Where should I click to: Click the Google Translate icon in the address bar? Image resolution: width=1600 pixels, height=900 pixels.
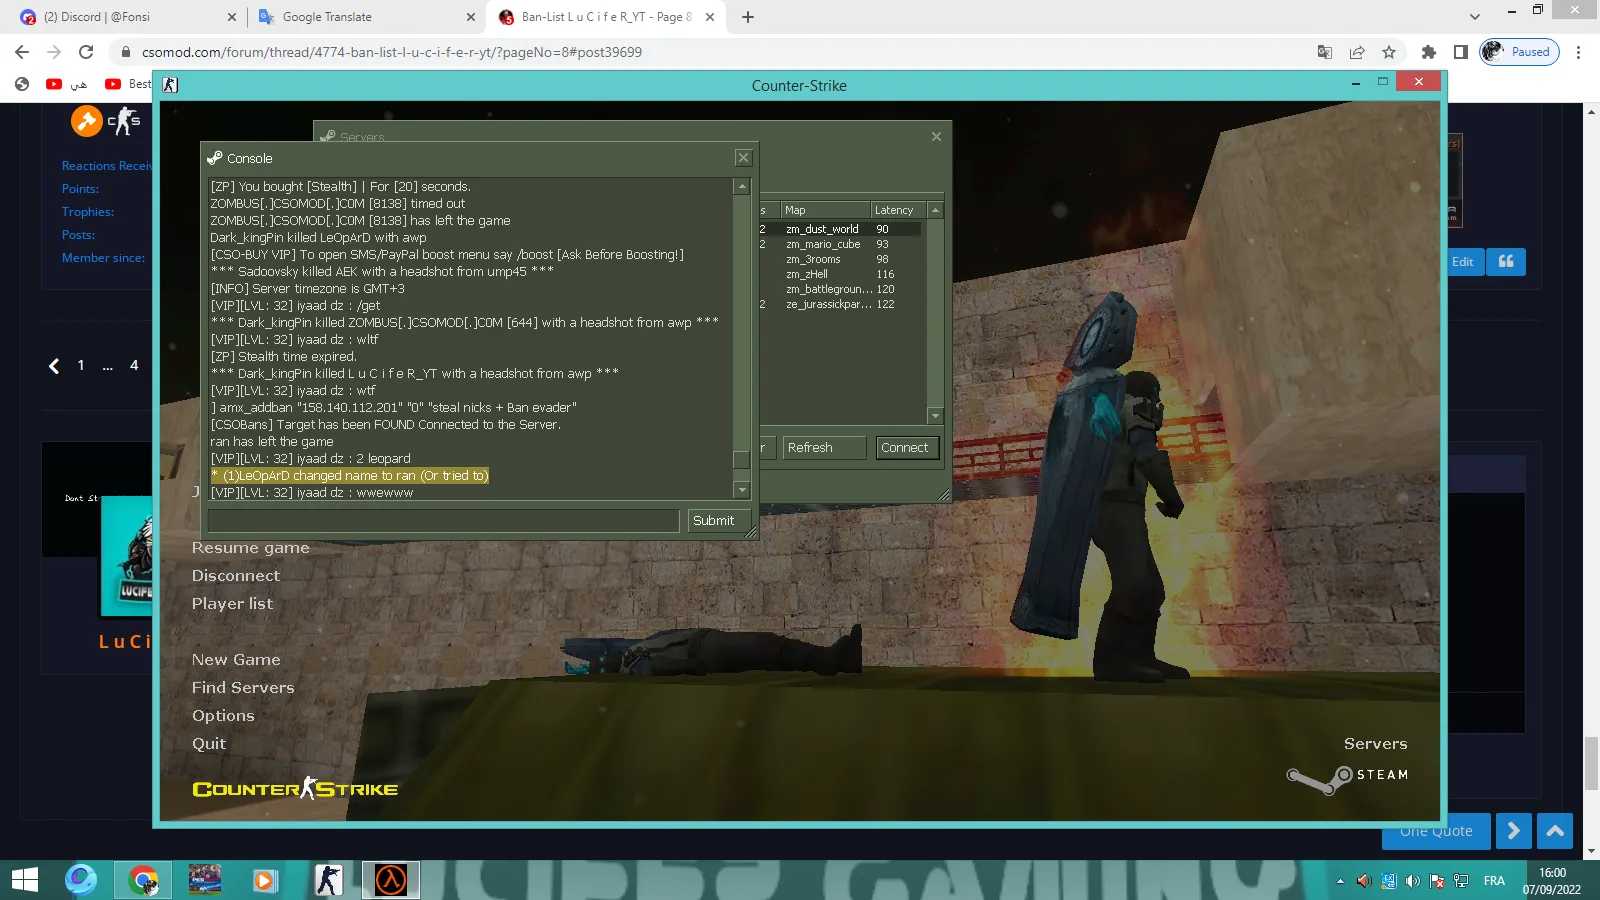[1325, 52]
